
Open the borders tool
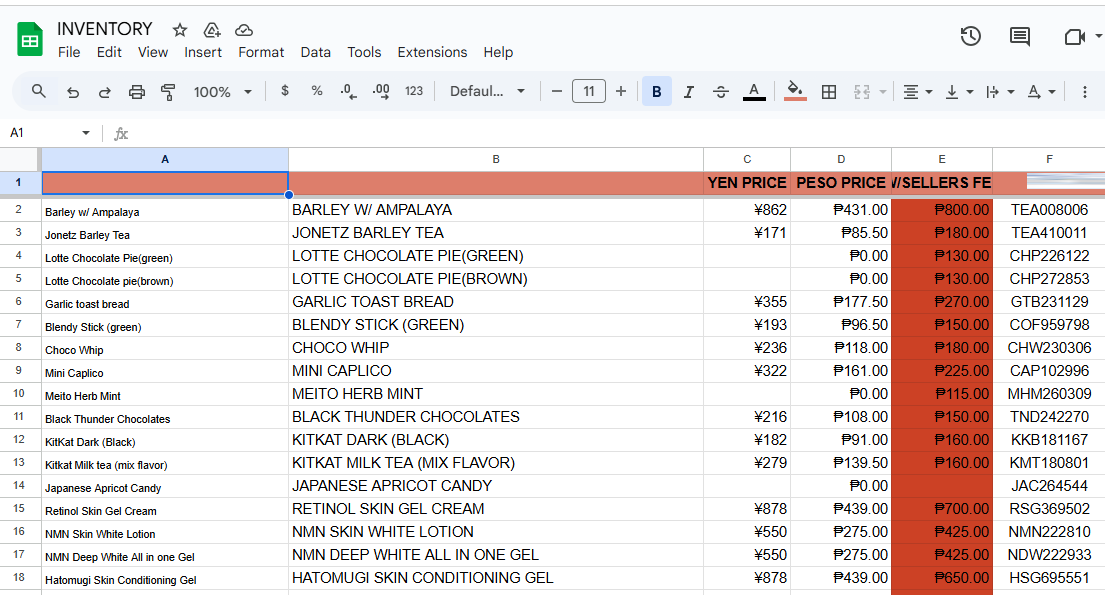click(829, 92)
